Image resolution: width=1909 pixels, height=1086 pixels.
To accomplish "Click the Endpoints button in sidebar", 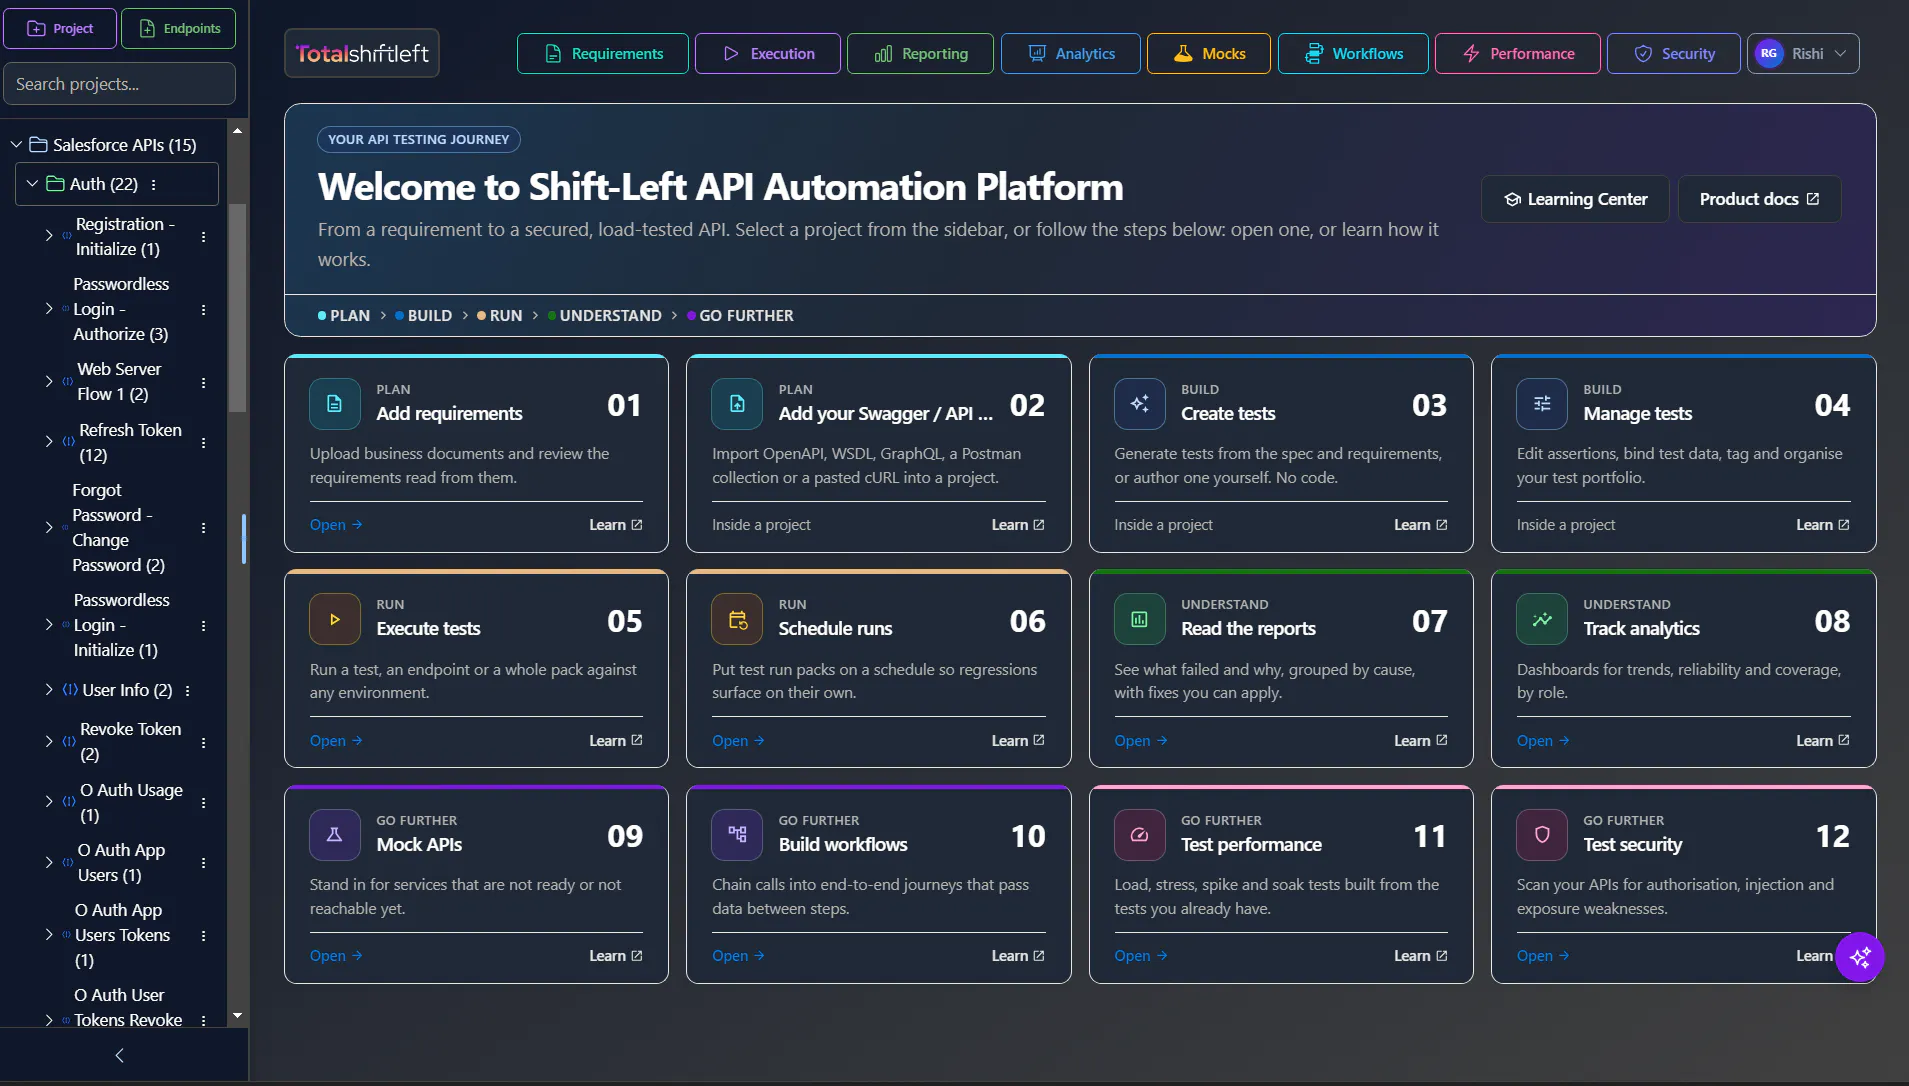I will (179, 28).
